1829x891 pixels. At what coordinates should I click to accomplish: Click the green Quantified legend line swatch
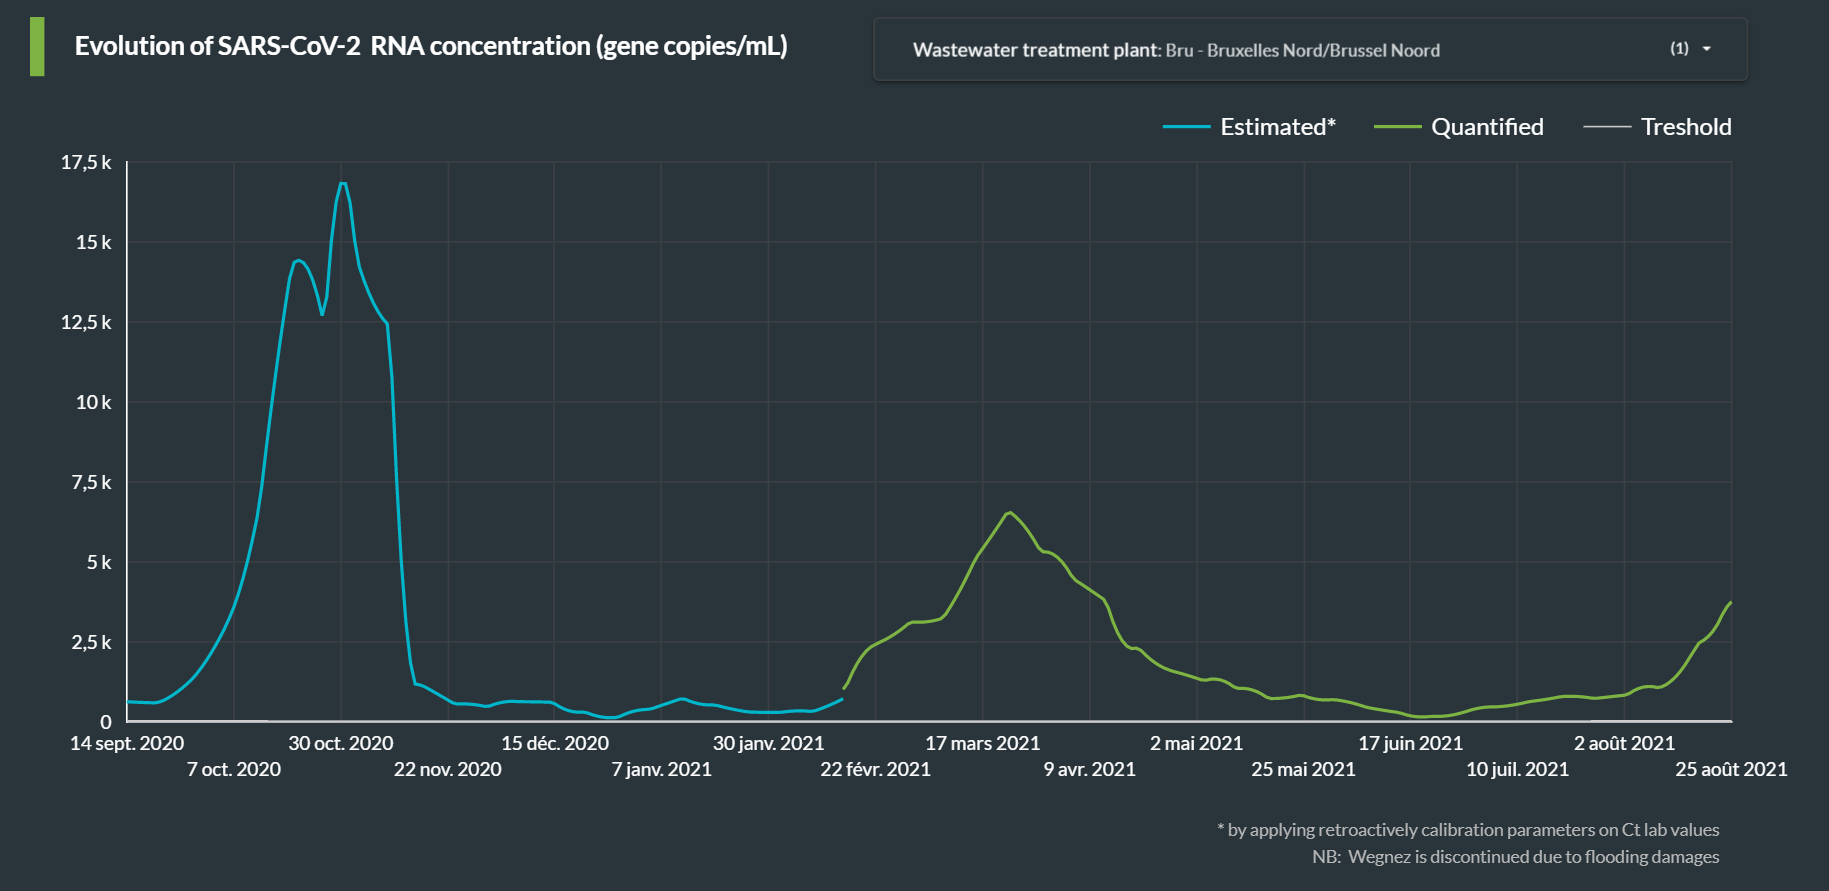[x=1397, y=127]
